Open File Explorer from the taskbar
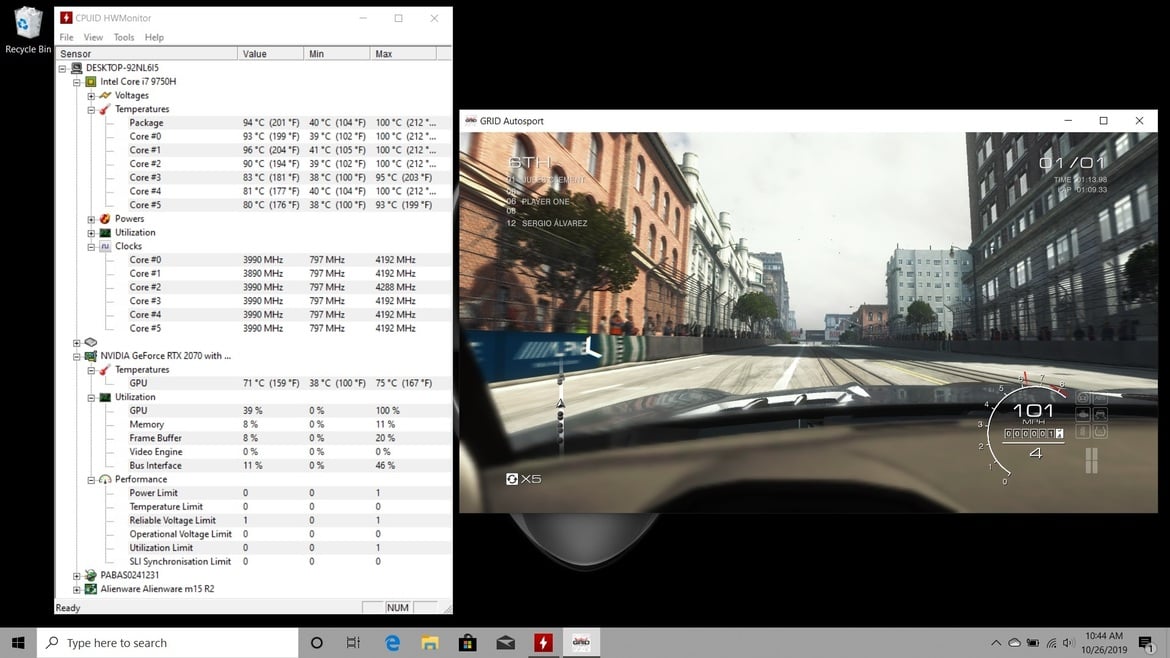Viewport: 1170px width, 658px height. click(430, 642)
